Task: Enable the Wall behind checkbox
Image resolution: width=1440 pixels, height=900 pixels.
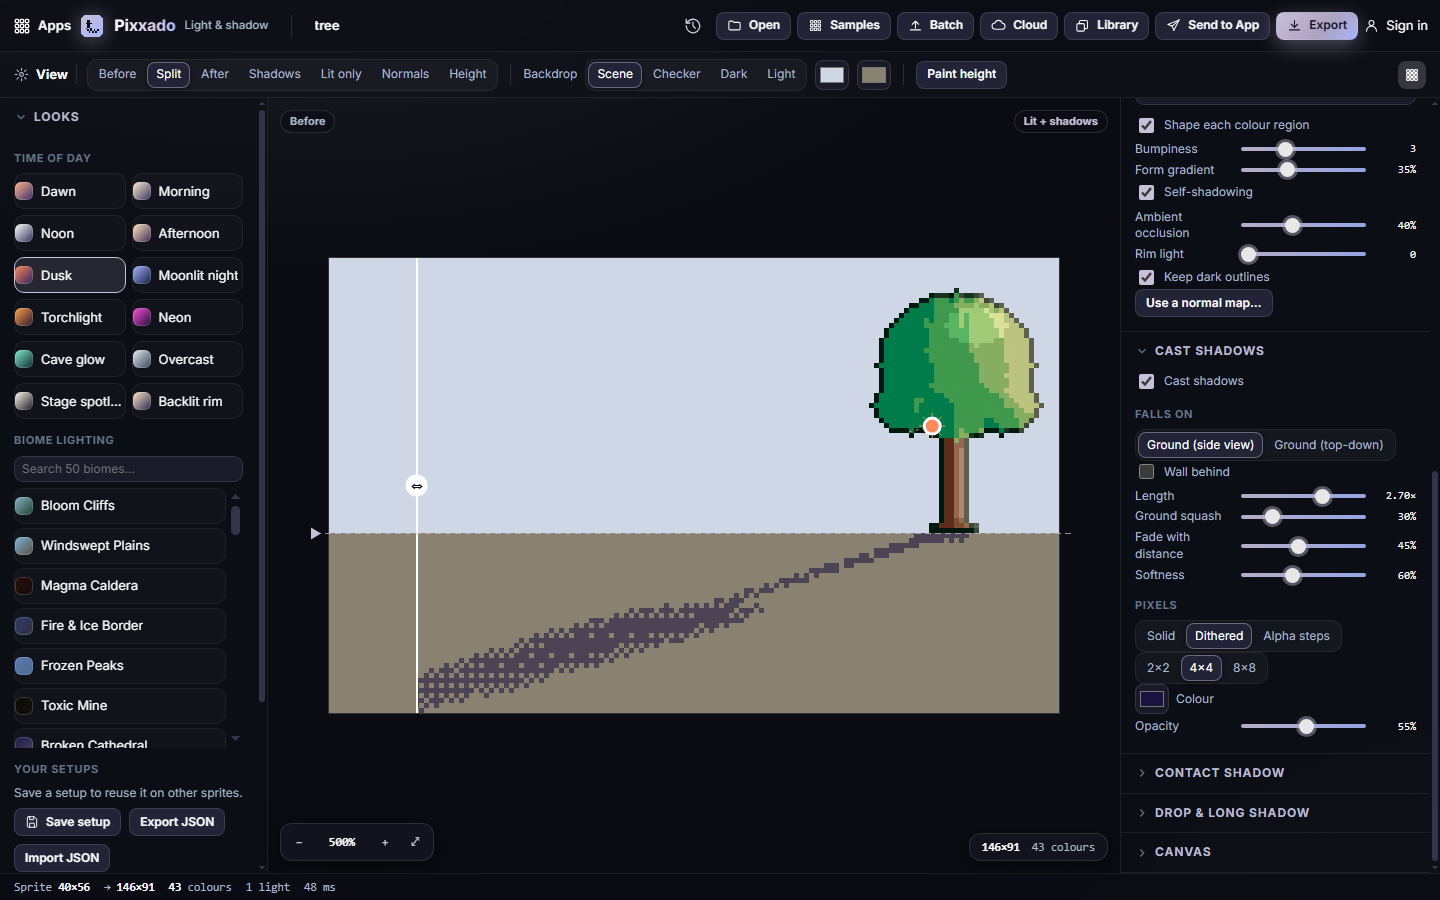Action: (1146, 472)
